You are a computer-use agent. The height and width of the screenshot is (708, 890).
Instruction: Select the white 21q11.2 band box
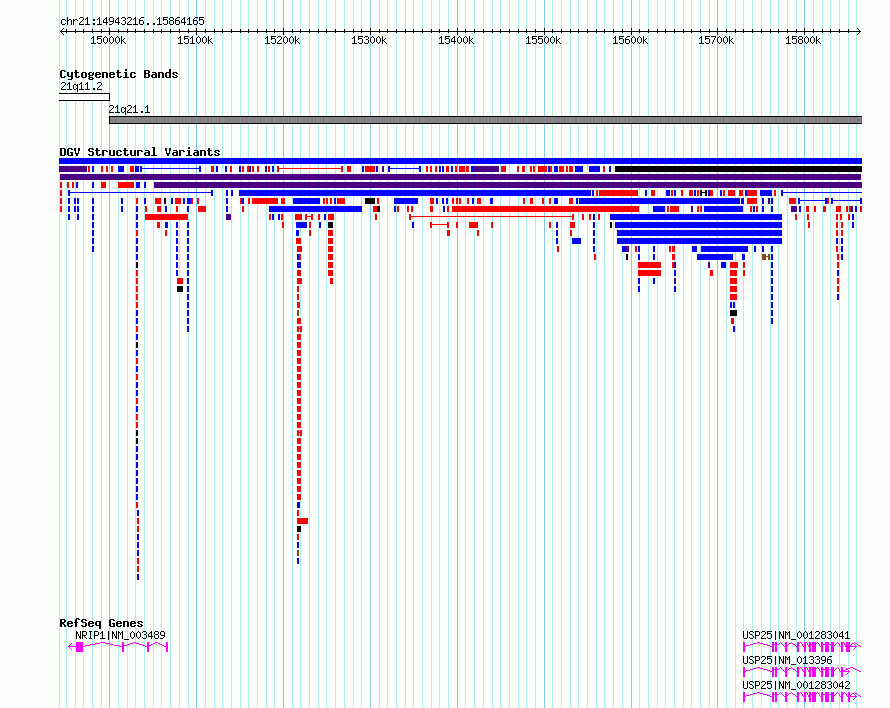pos(84,97)
